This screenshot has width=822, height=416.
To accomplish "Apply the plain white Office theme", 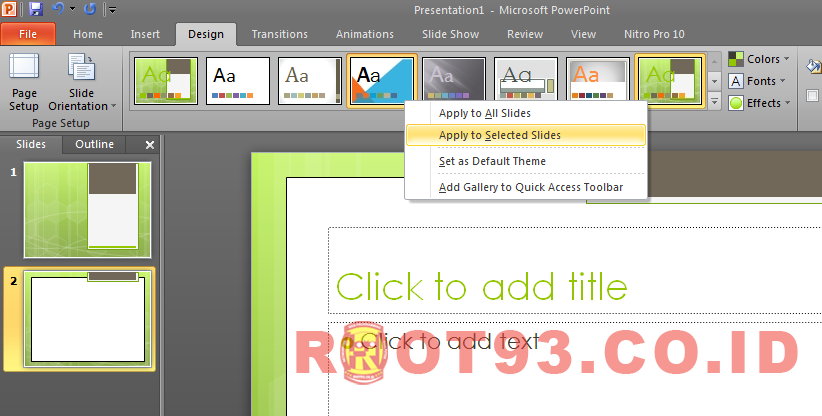I will point(237,81).
